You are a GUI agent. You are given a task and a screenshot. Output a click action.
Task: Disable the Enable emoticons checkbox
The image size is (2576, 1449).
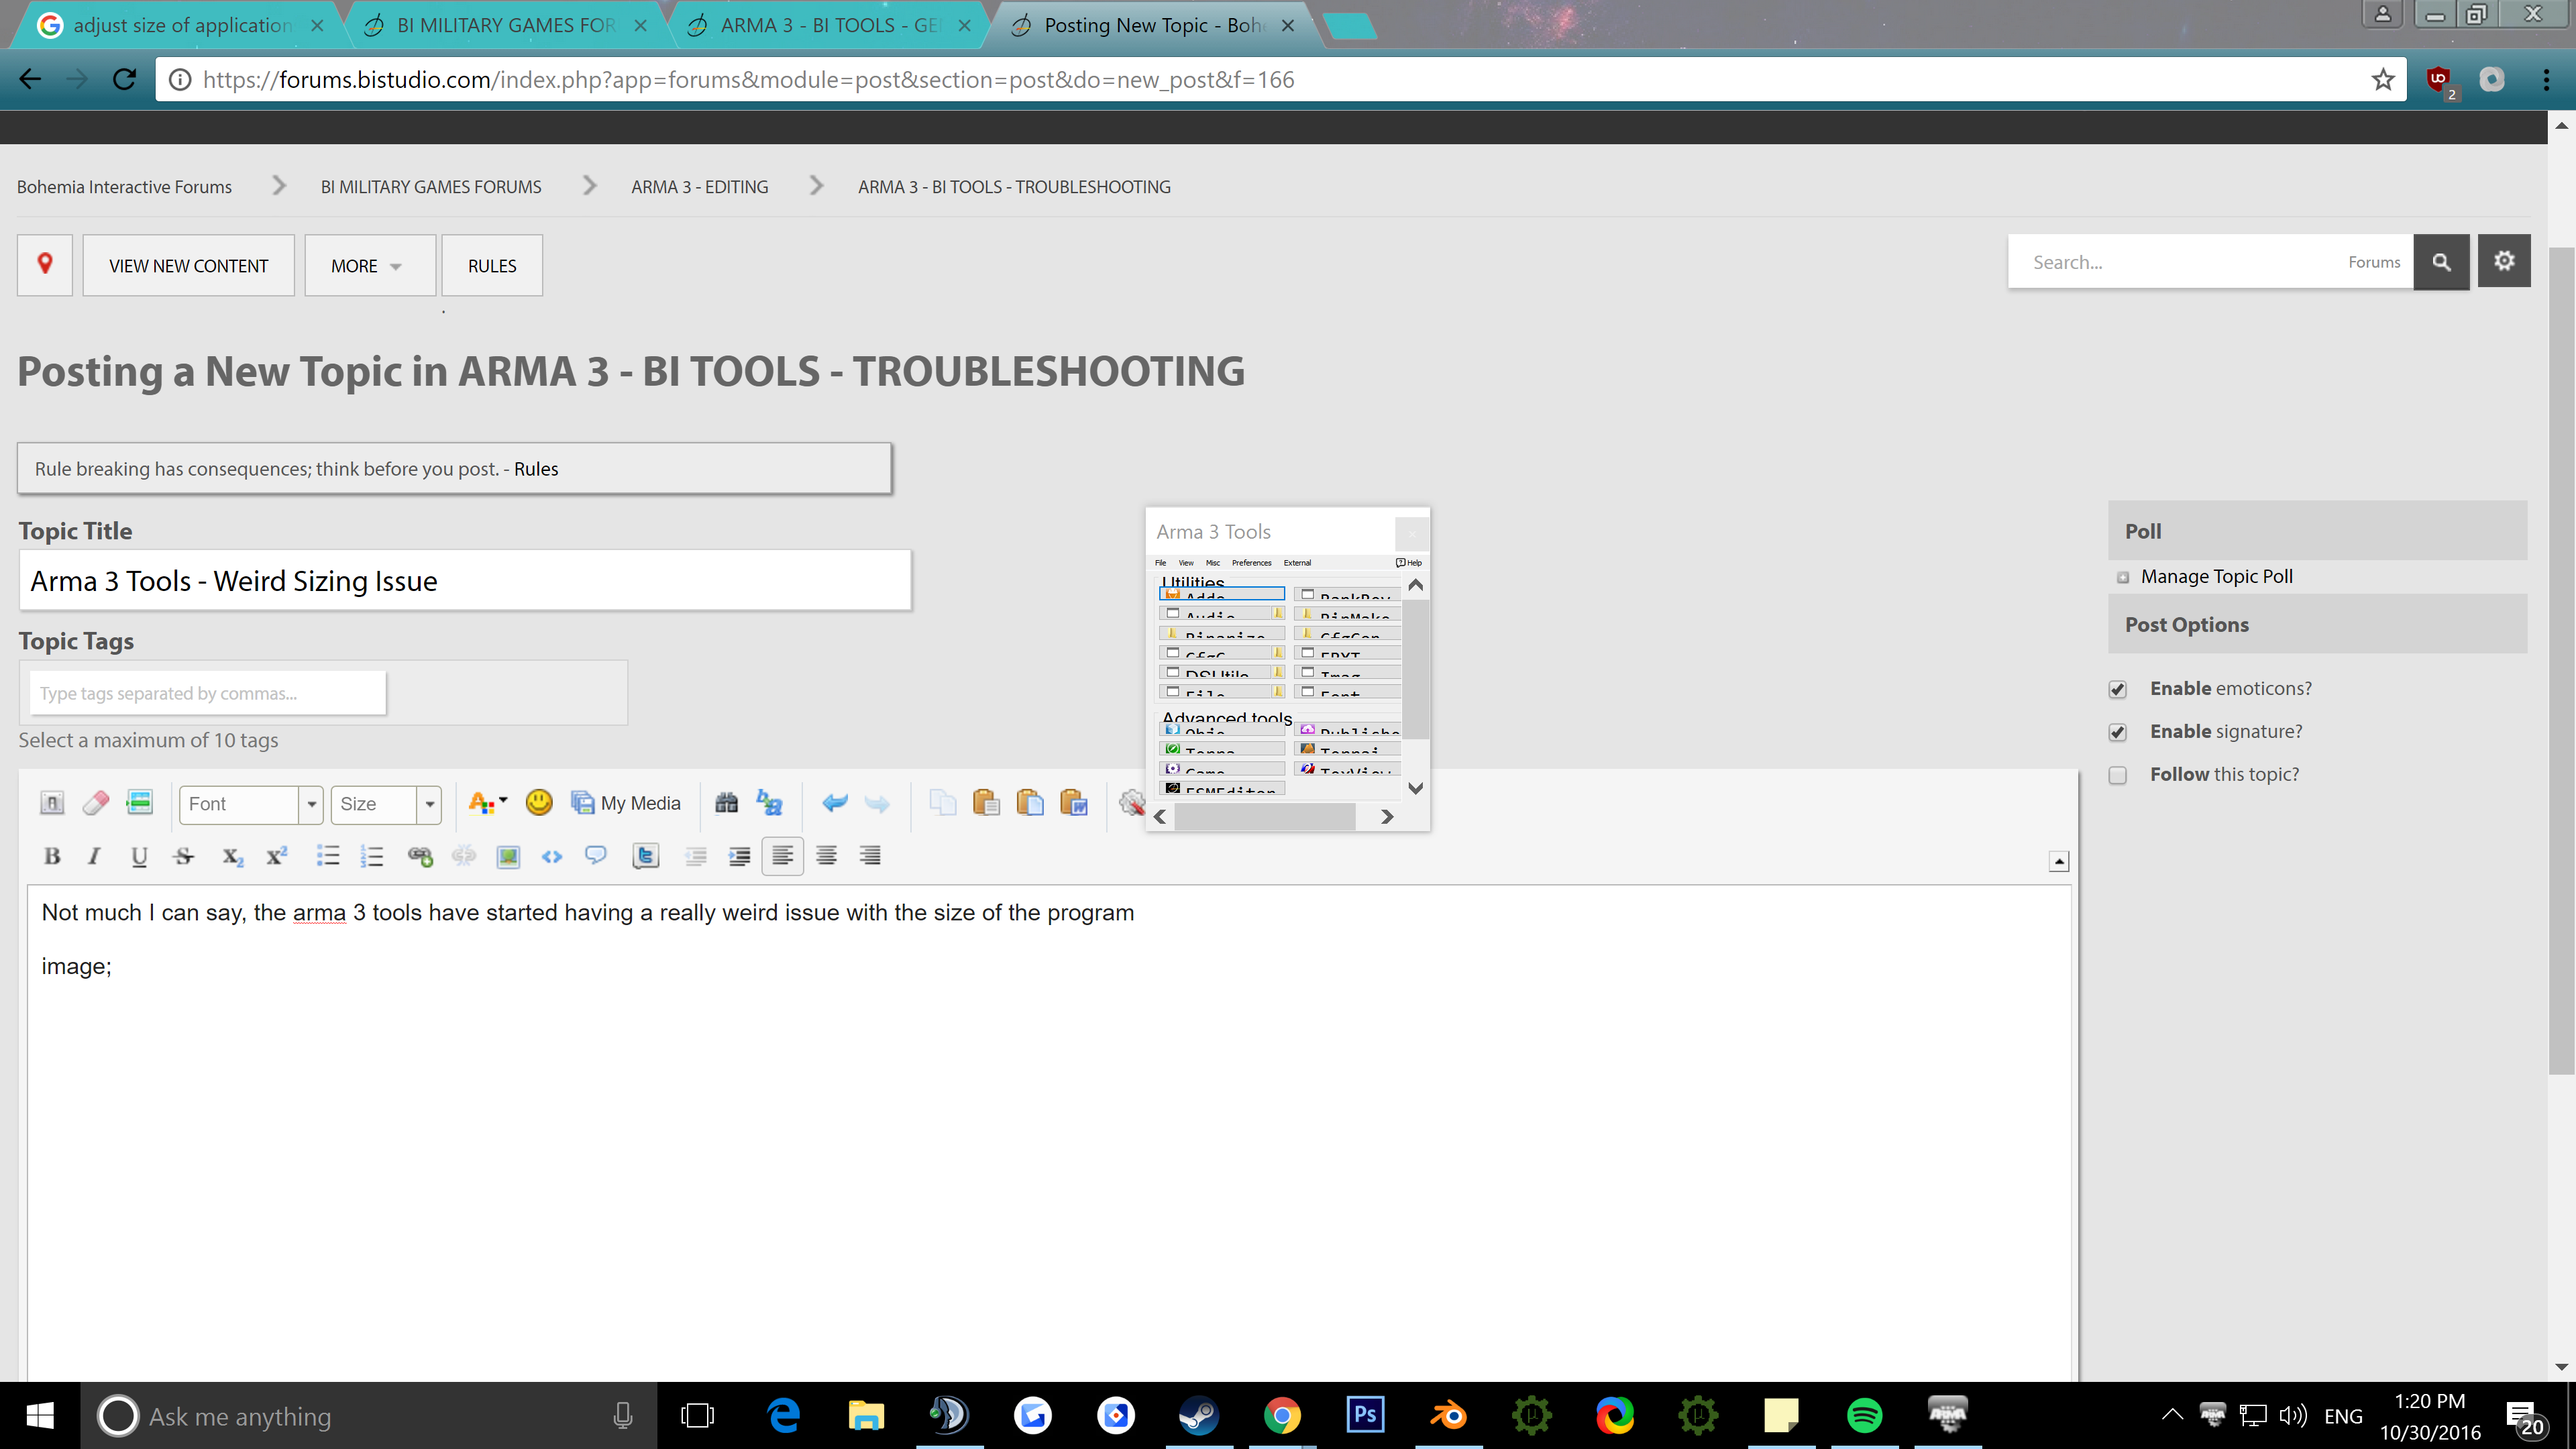point(2117,689)
